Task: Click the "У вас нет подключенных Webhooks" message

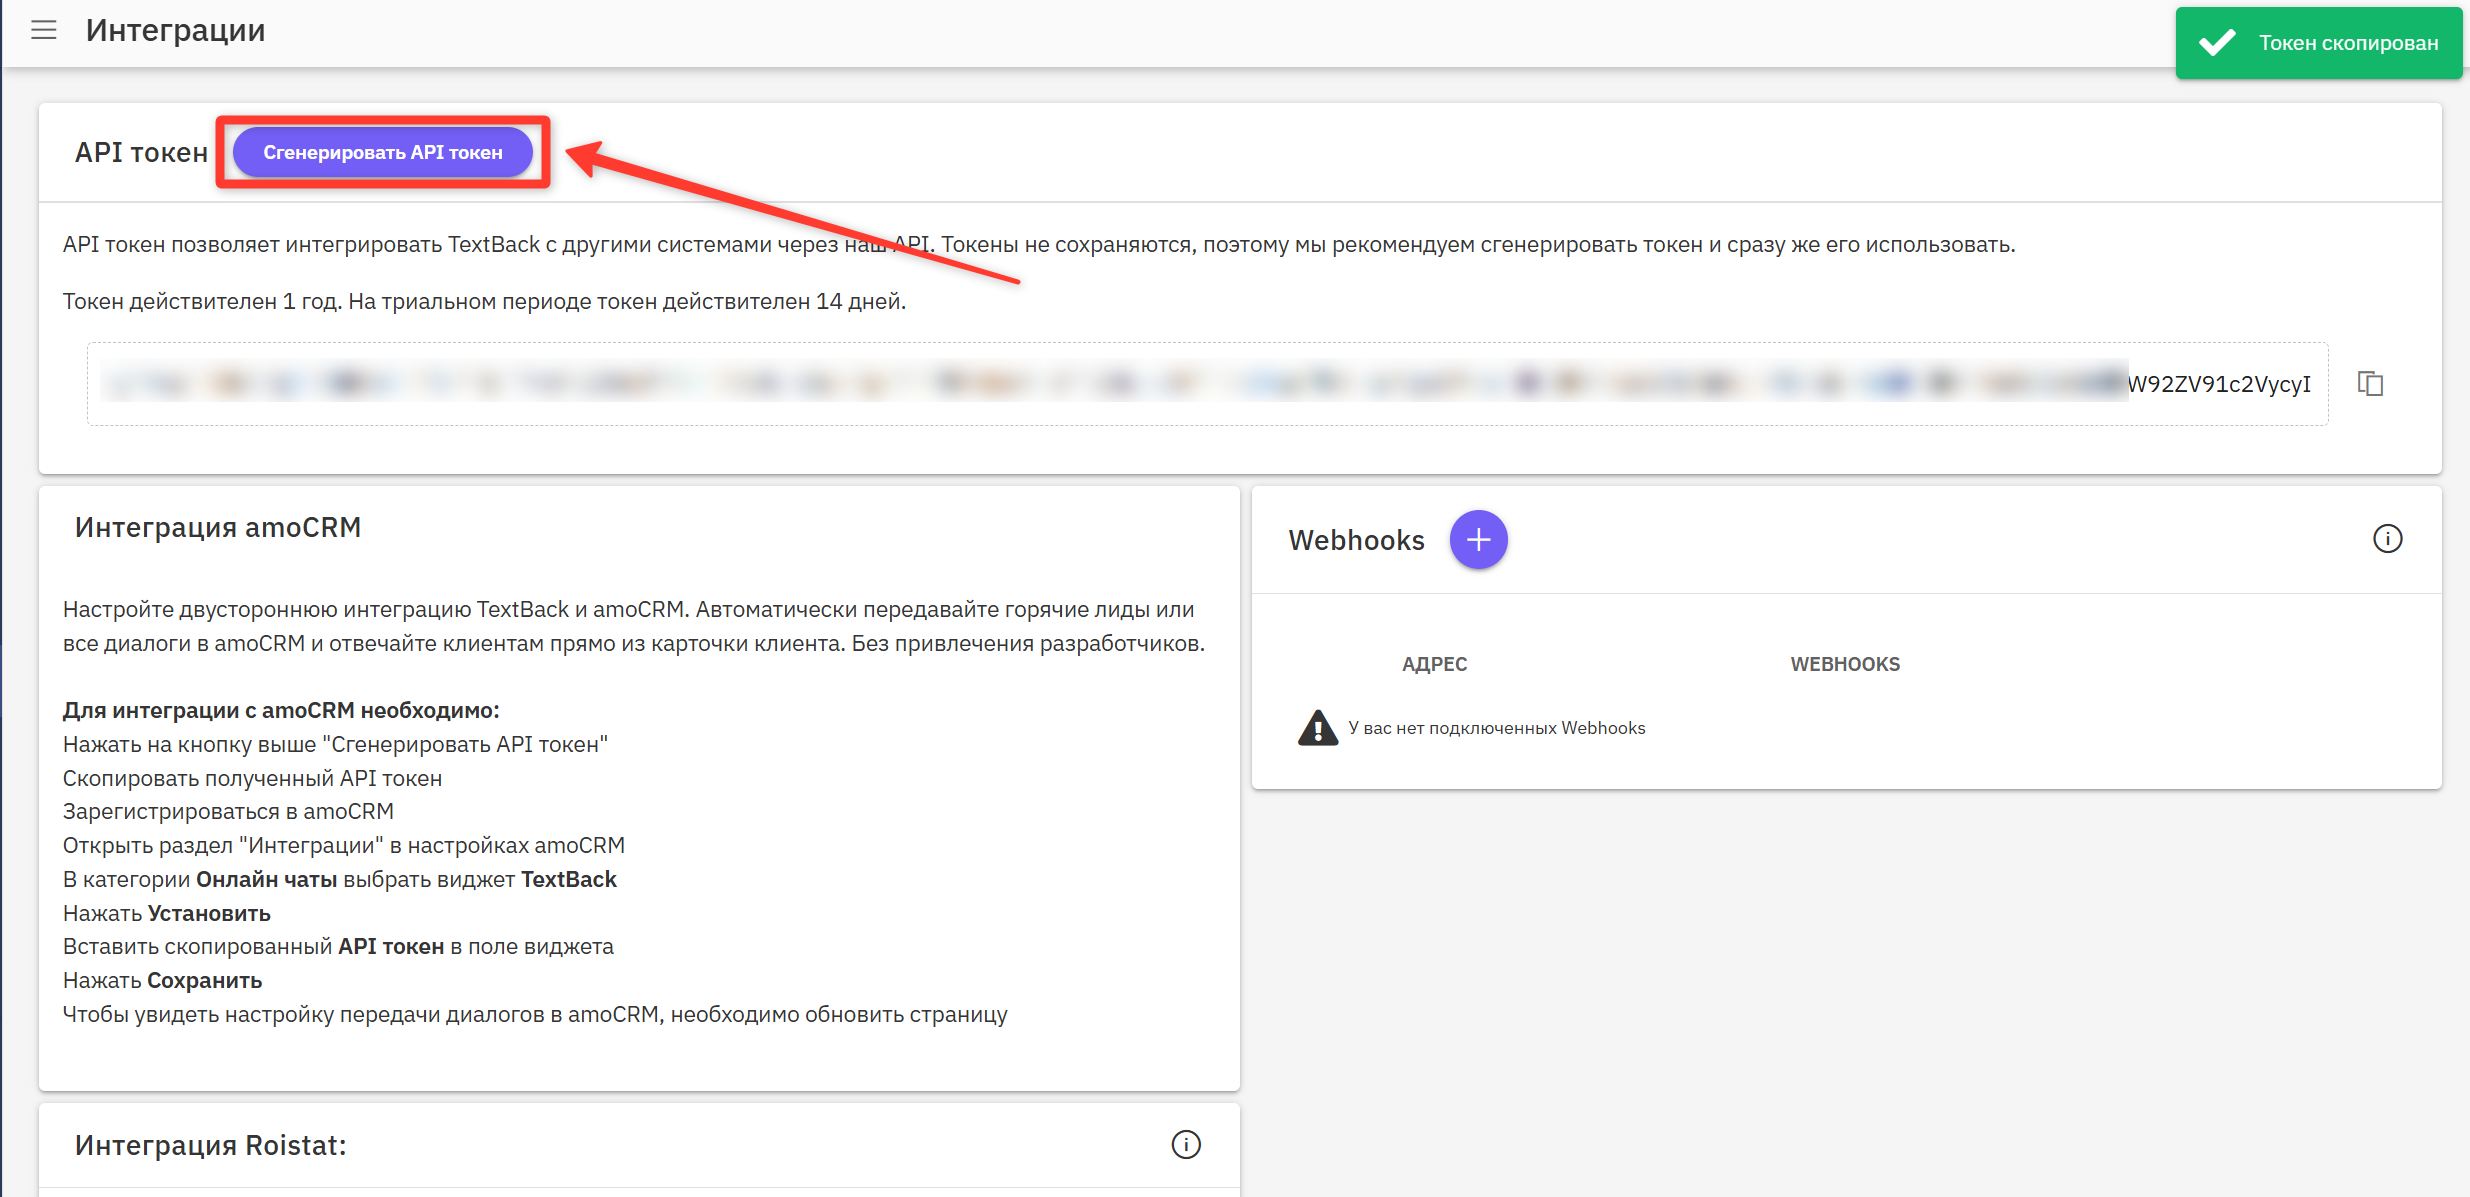Action: pyautogui.click(x=1496, y=728)
